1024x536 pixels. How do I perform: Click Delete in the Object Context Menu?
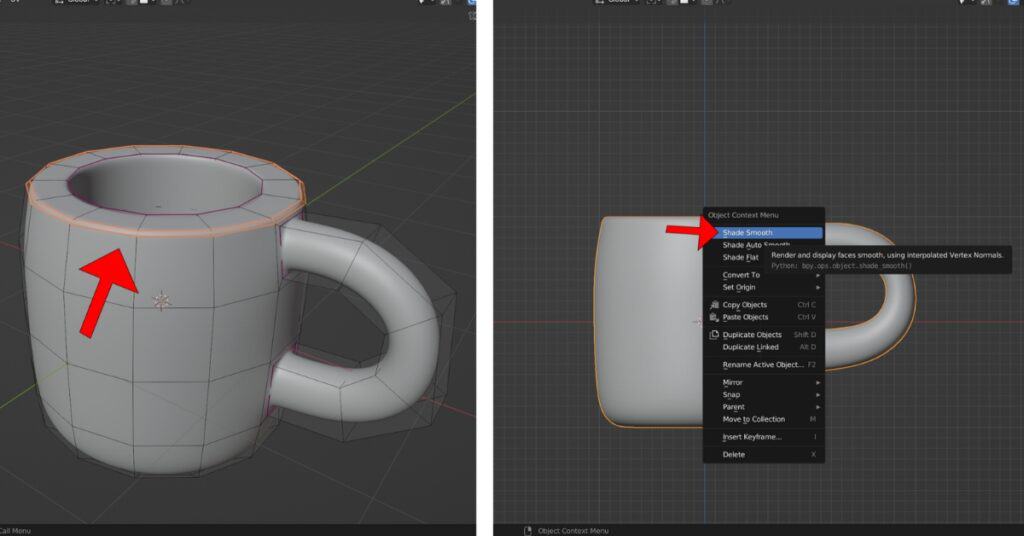pos(734,455)
